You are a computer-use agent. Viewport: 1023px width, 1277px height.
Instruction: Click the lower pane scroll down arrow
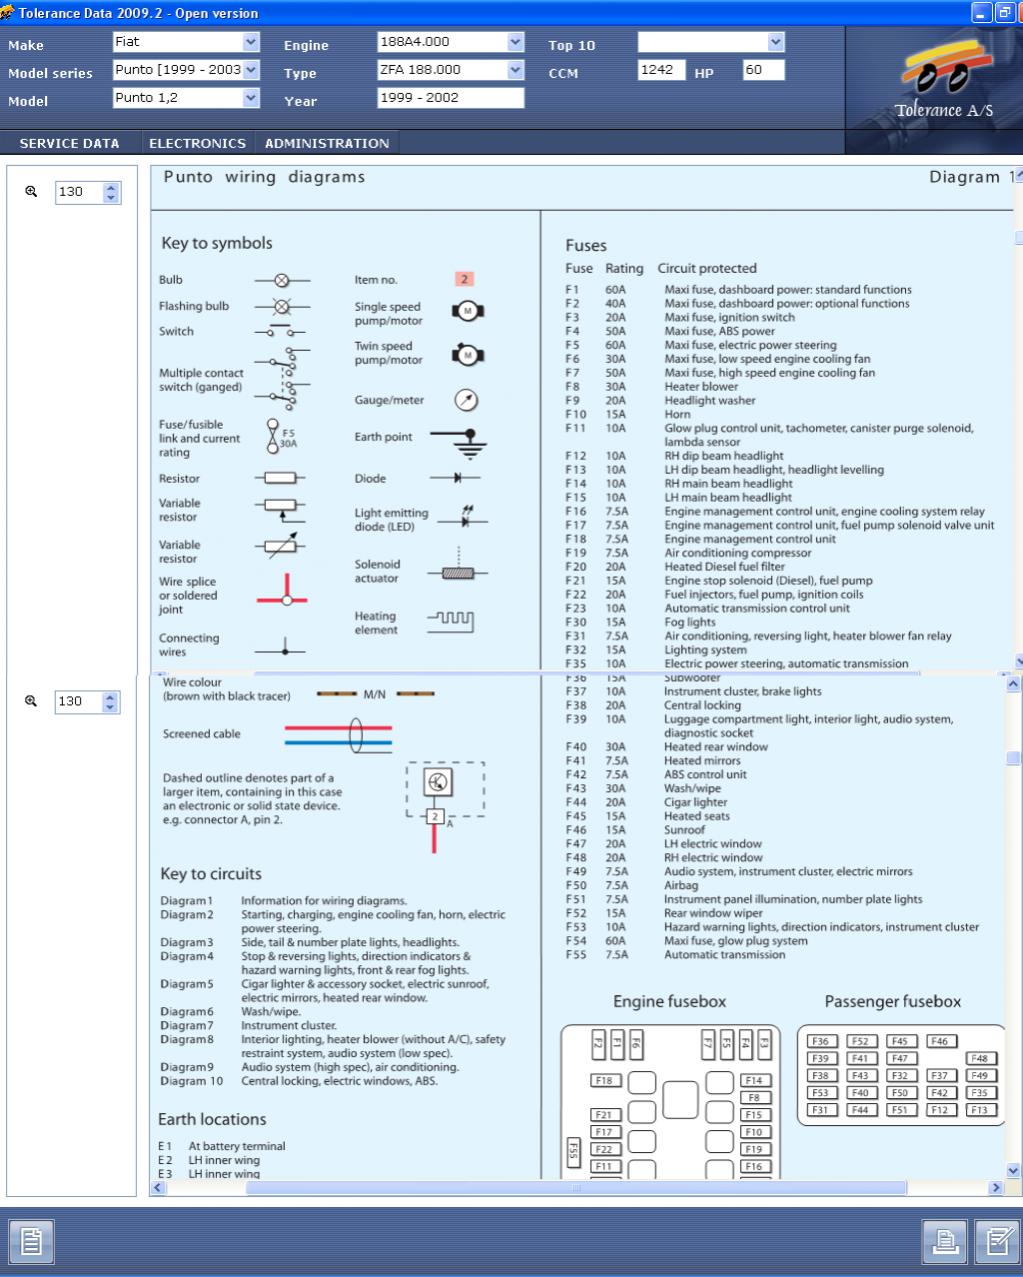click(1014, 1171)
